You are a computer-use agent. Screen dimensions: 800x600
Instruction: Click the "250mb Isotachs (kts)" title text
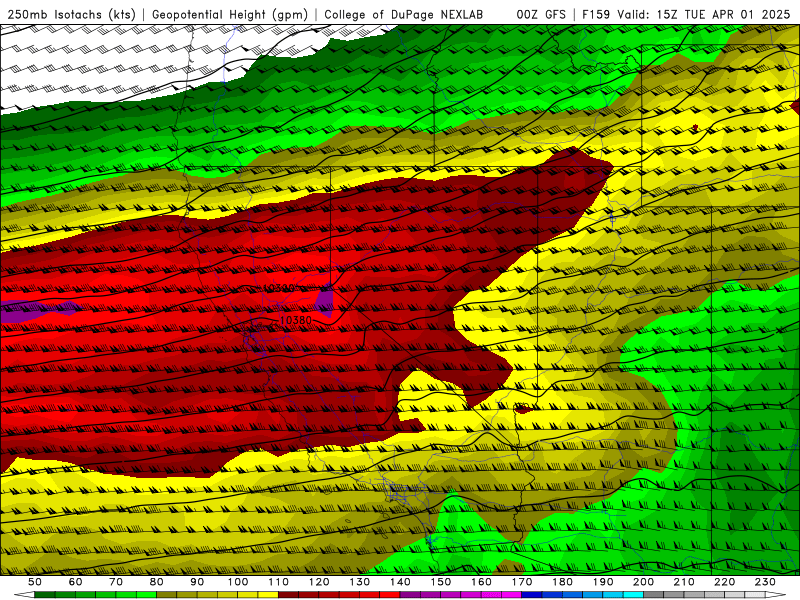pos(71,15)
